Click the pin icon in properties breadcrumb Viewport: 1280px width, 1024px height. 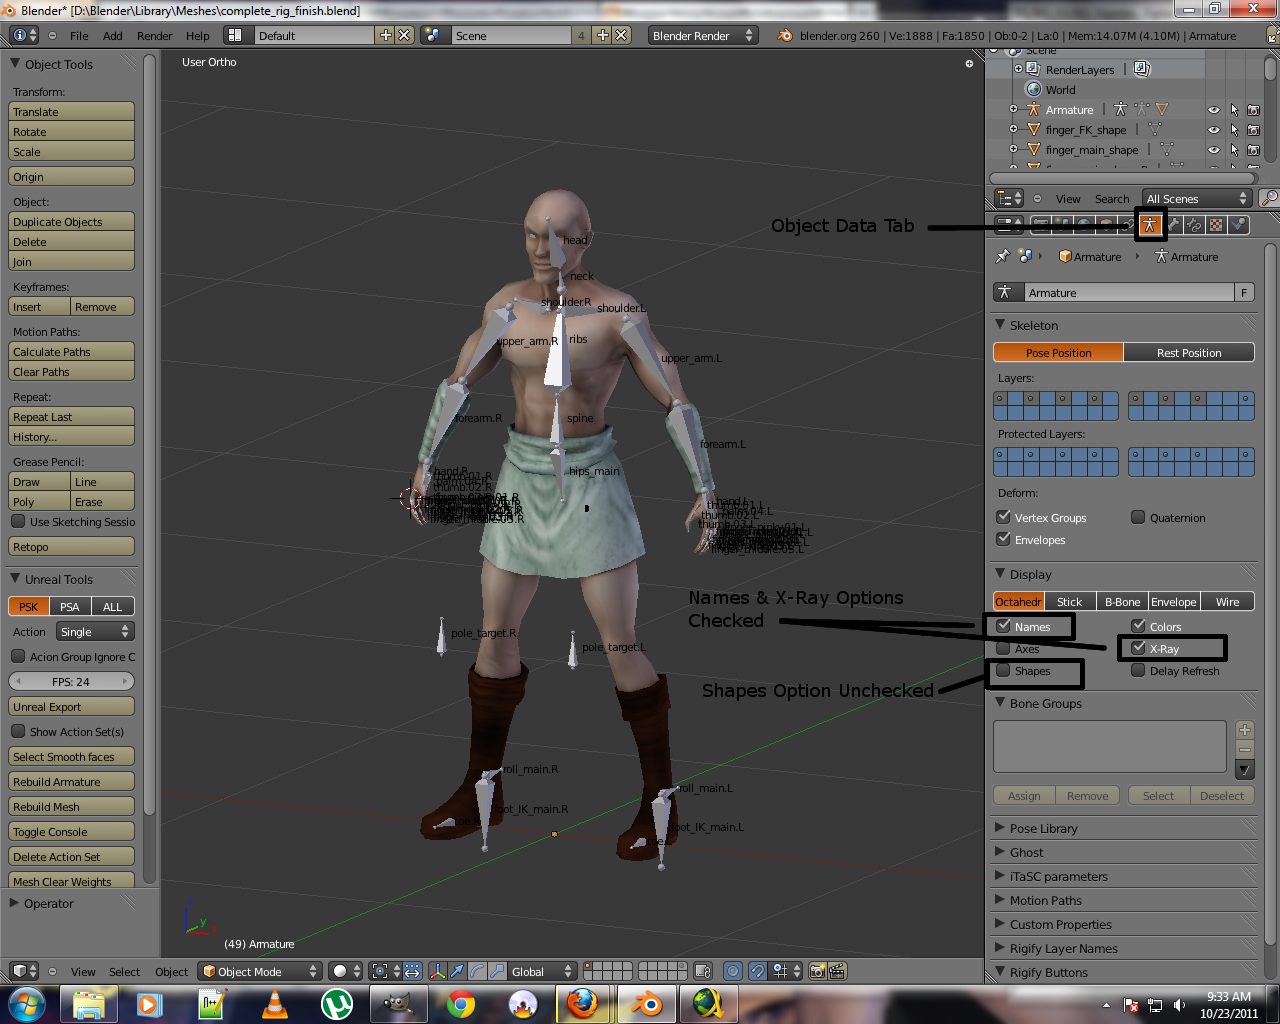1003,257
